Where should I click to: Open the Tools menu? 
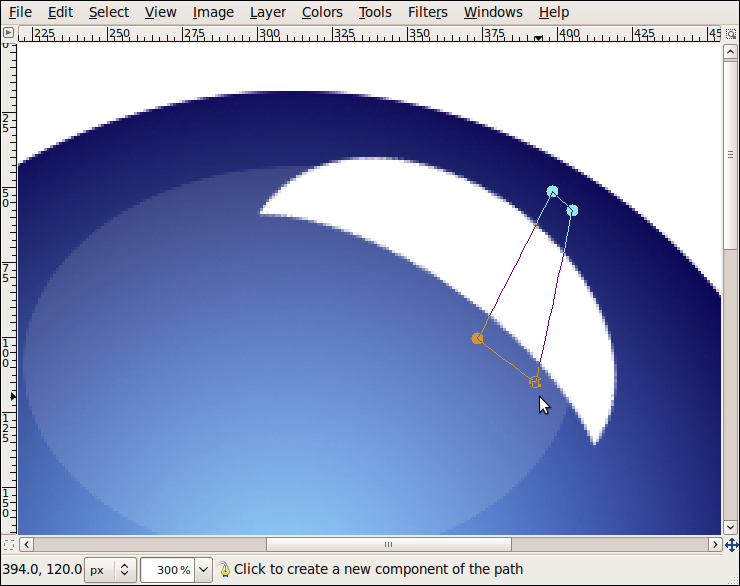click(375, 12)
